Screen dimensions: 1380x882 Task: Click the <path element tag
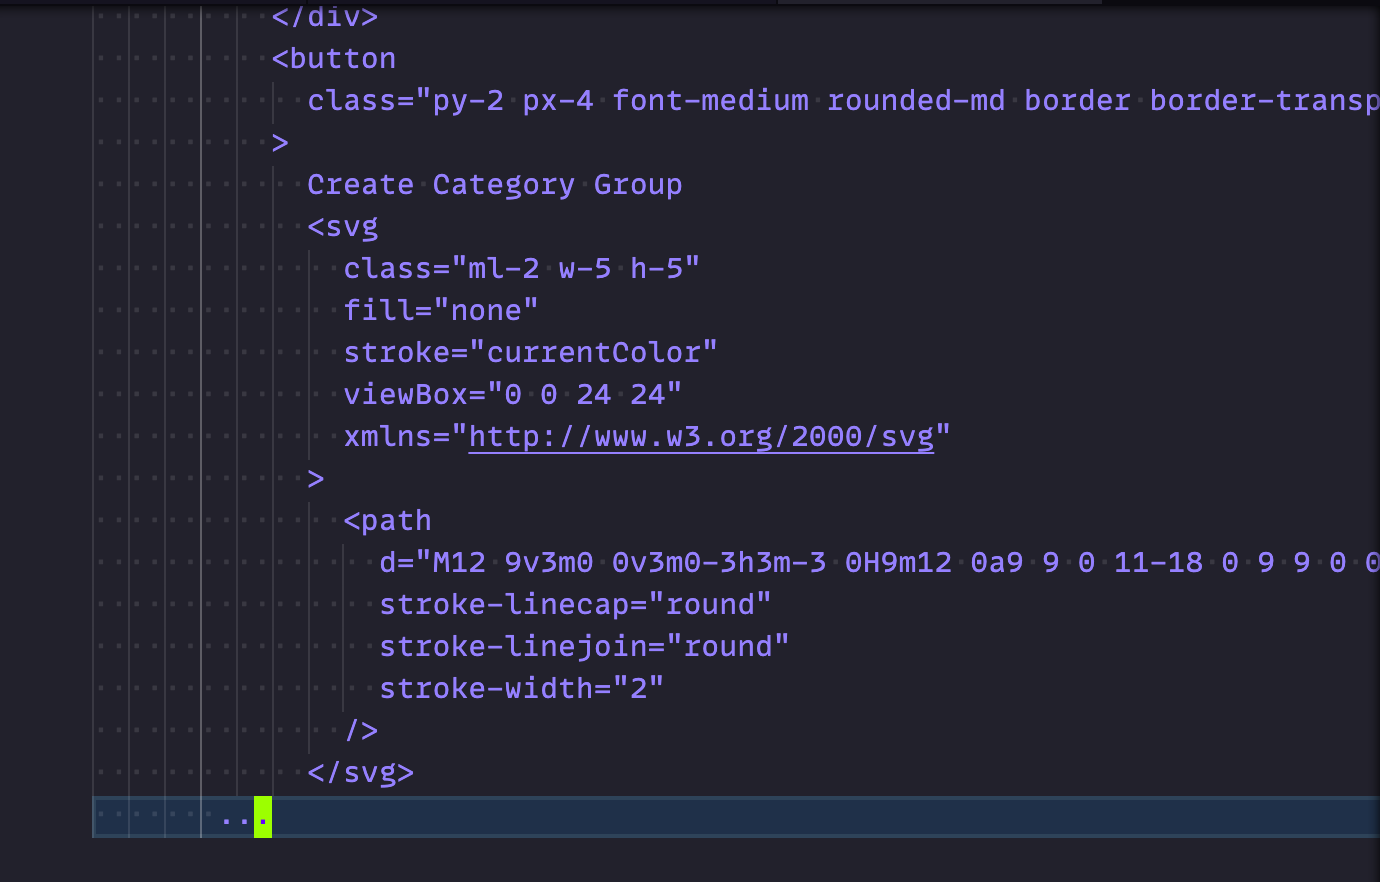coord(388,520)
